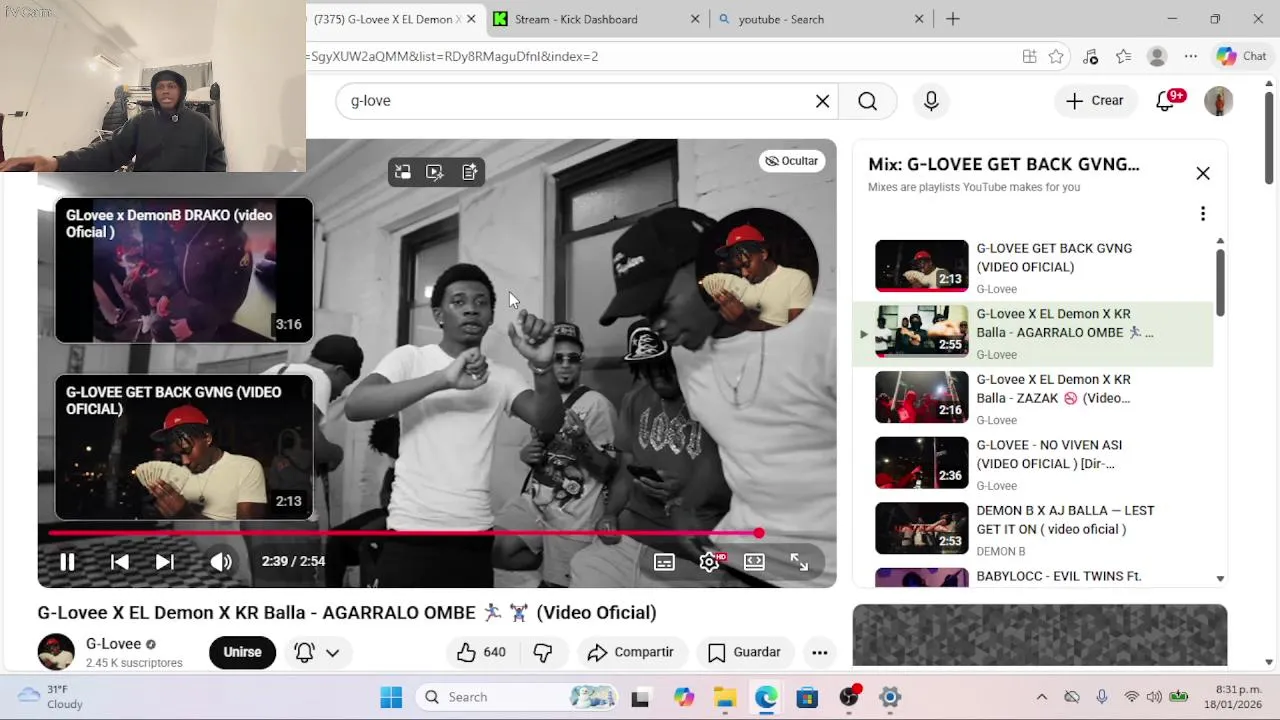Viewport: 1280px width, 720px height.
Task: Switch to the G-Lovee X EL Demon browser tab
Action: pyautogui.click(x=390, y=19)
